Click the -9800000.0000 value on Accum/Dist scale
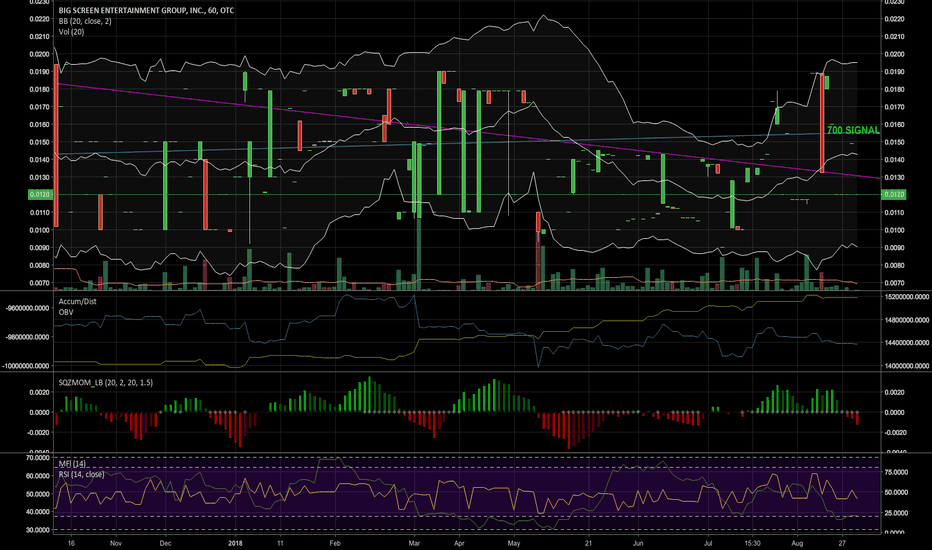This screenshot has width=932, height=550. tap(27, 337)
